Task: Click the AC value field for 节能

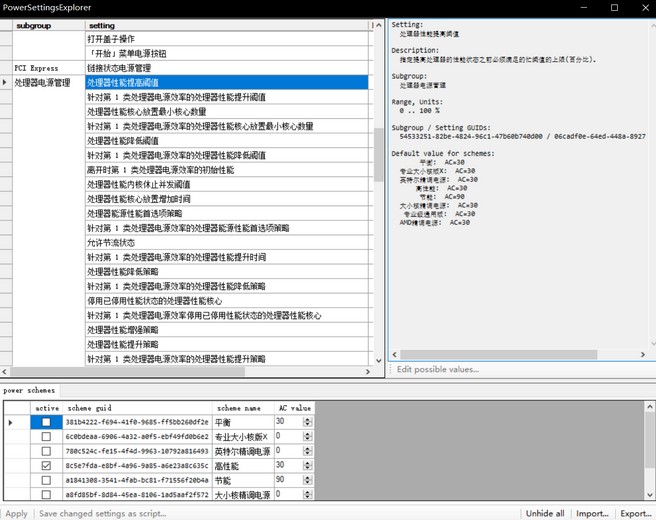Action: tap(288, 480)
